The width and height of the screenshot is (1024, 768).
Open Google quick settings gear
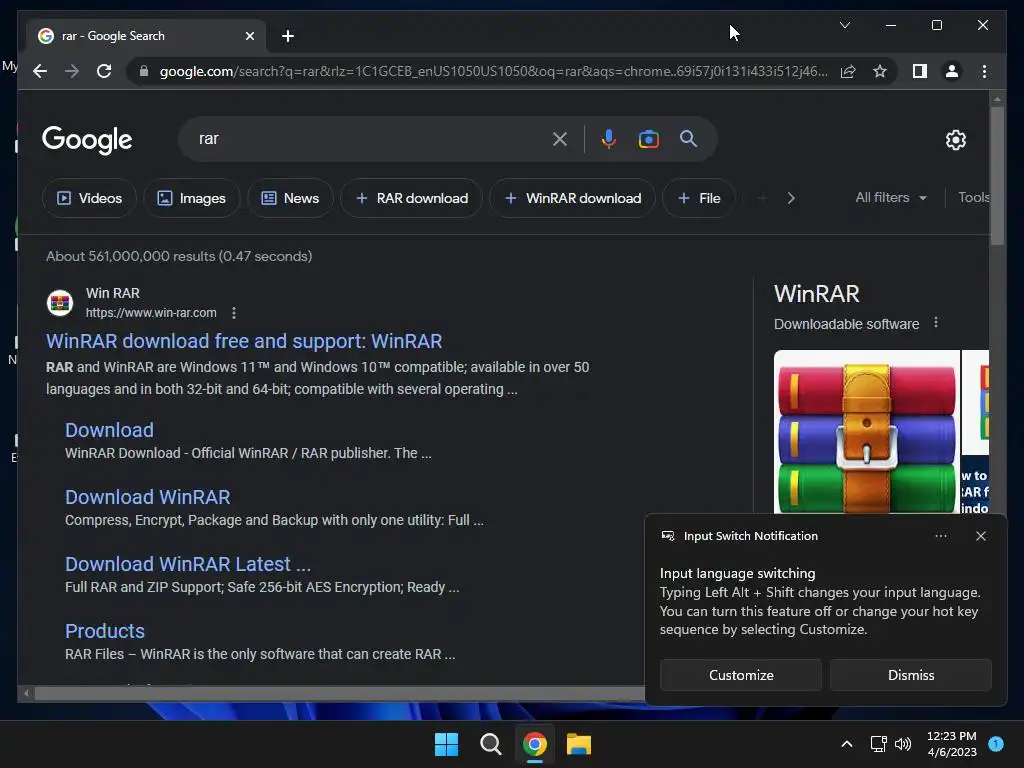tap(955, 140)
